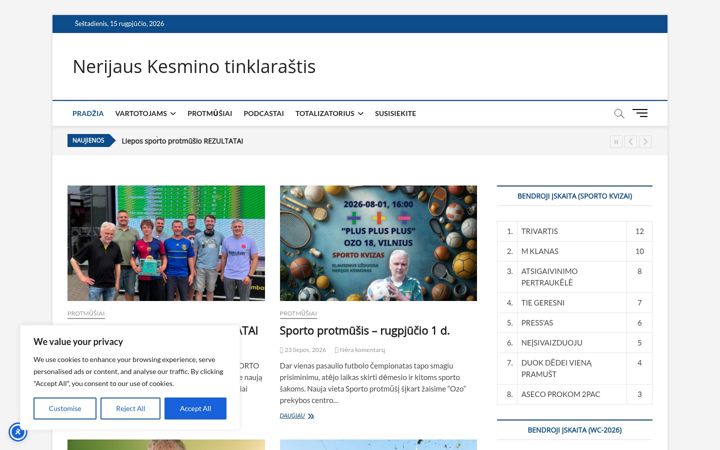
Task: Click Nėra komentarų comments link
Action: (x=360, y=350)
